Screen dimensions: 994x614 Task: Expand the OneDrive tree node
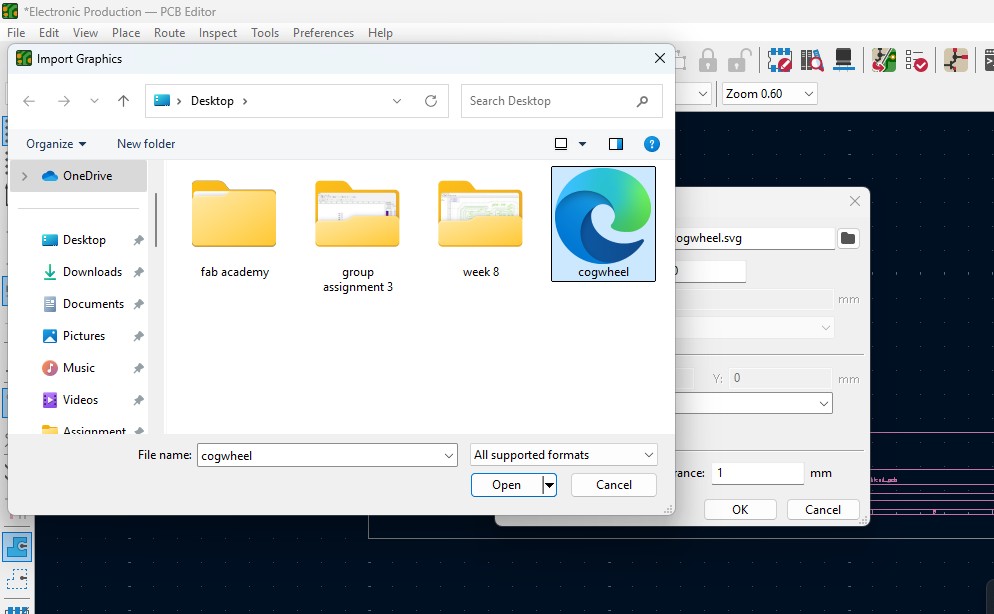25,176
